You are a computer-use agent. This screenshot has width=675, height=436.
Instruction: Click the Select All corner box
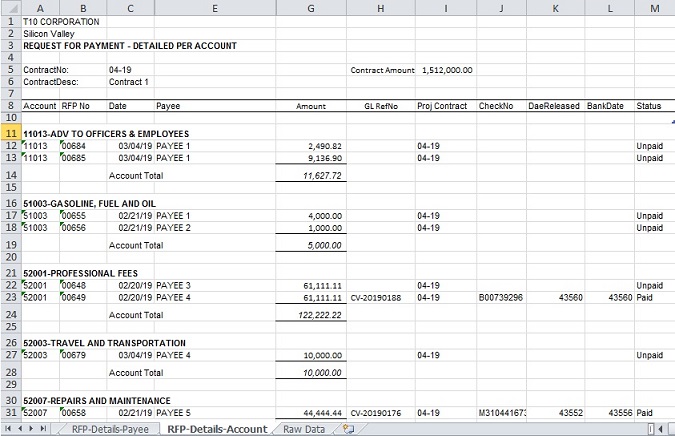9,7
